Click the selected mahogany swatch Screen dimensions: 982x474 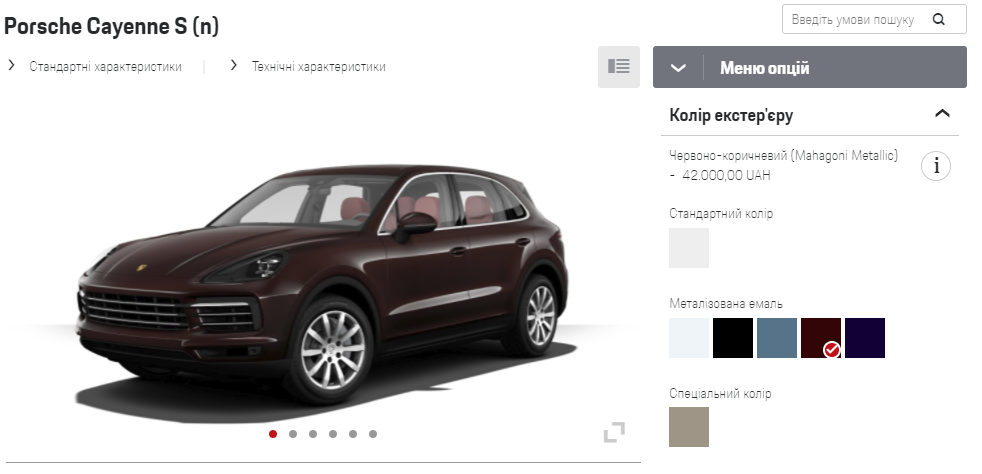(x=821, y=338)
